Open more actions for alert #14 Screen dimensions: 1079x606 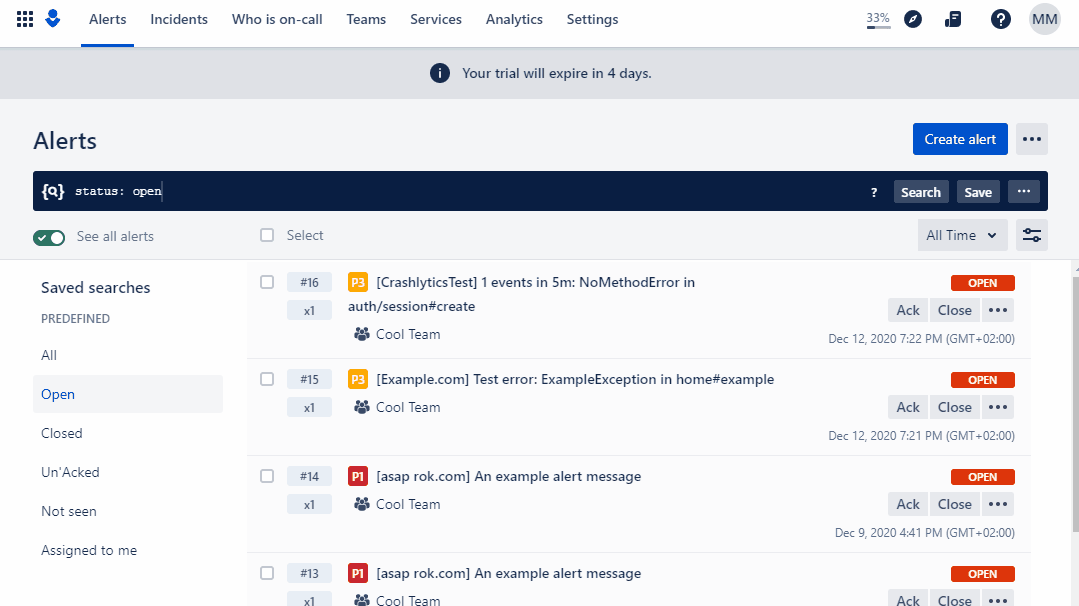pyautogui.click(x=998, y=504)
